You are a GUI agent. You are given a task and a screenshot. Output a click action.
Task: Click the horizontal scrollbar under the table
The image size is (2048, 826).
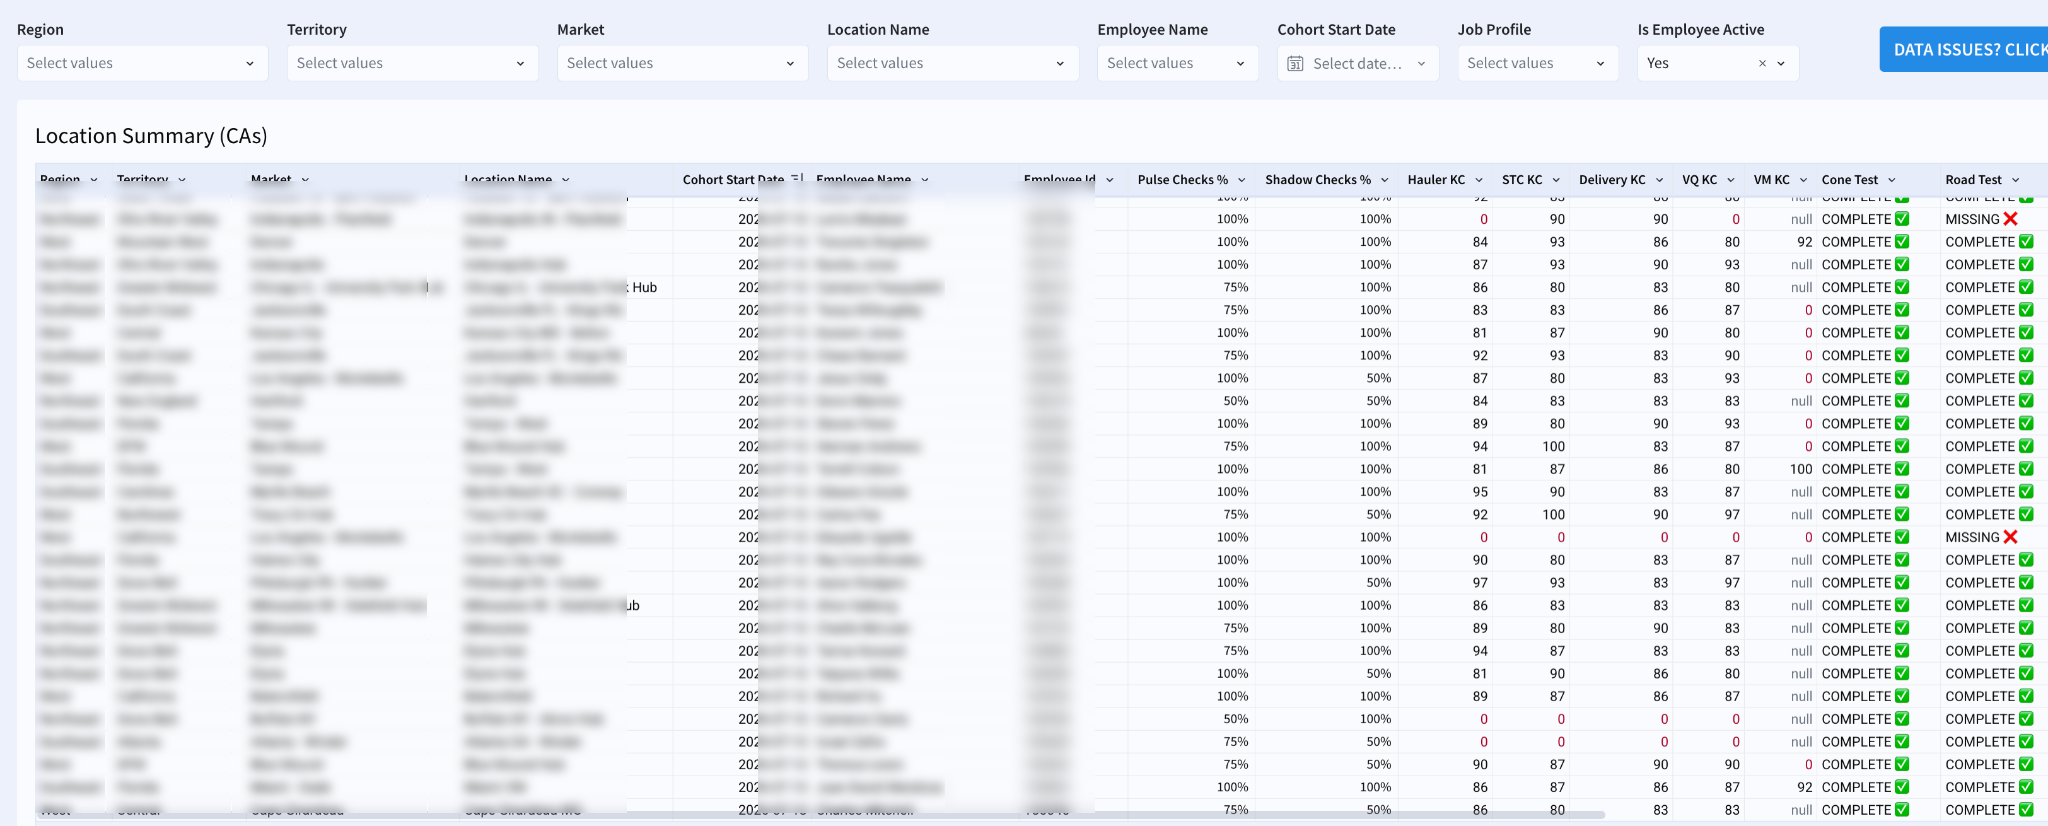click(x=820, y=815)
